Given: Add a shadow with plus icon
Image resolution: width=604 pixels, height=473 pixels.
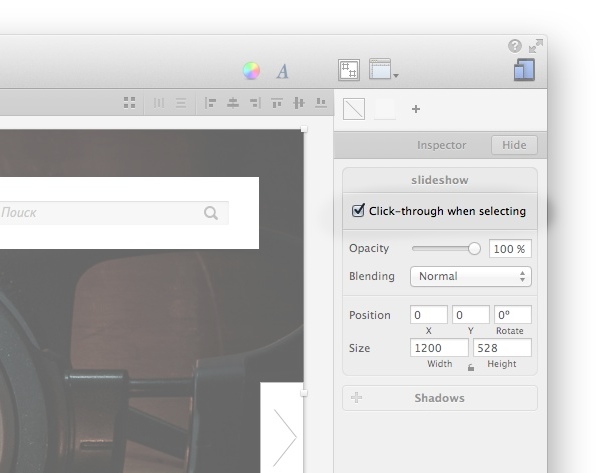Looking at the screenshot, I should tap(356, 398).
